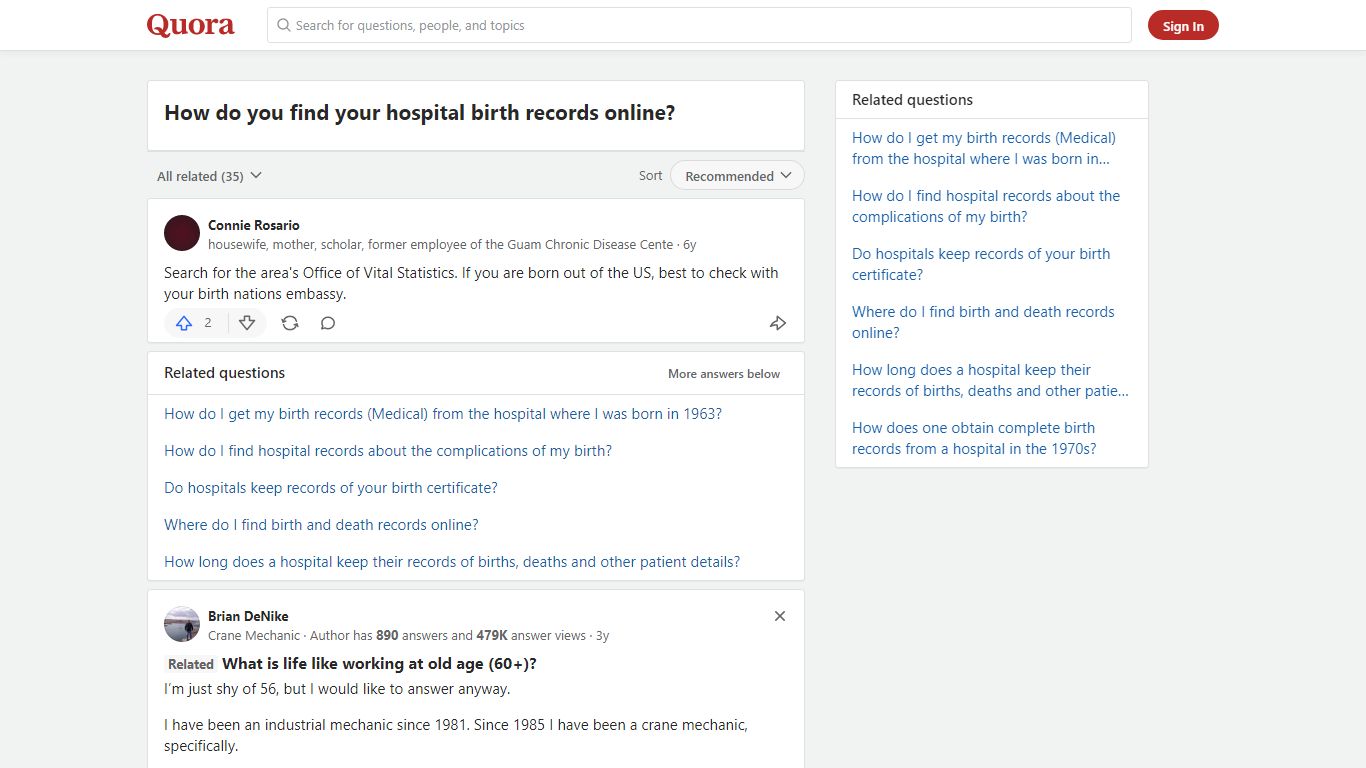Open 'What is life like working at old age' question
Viewport: 1366px width, 768px height.
tap(379, 664)
